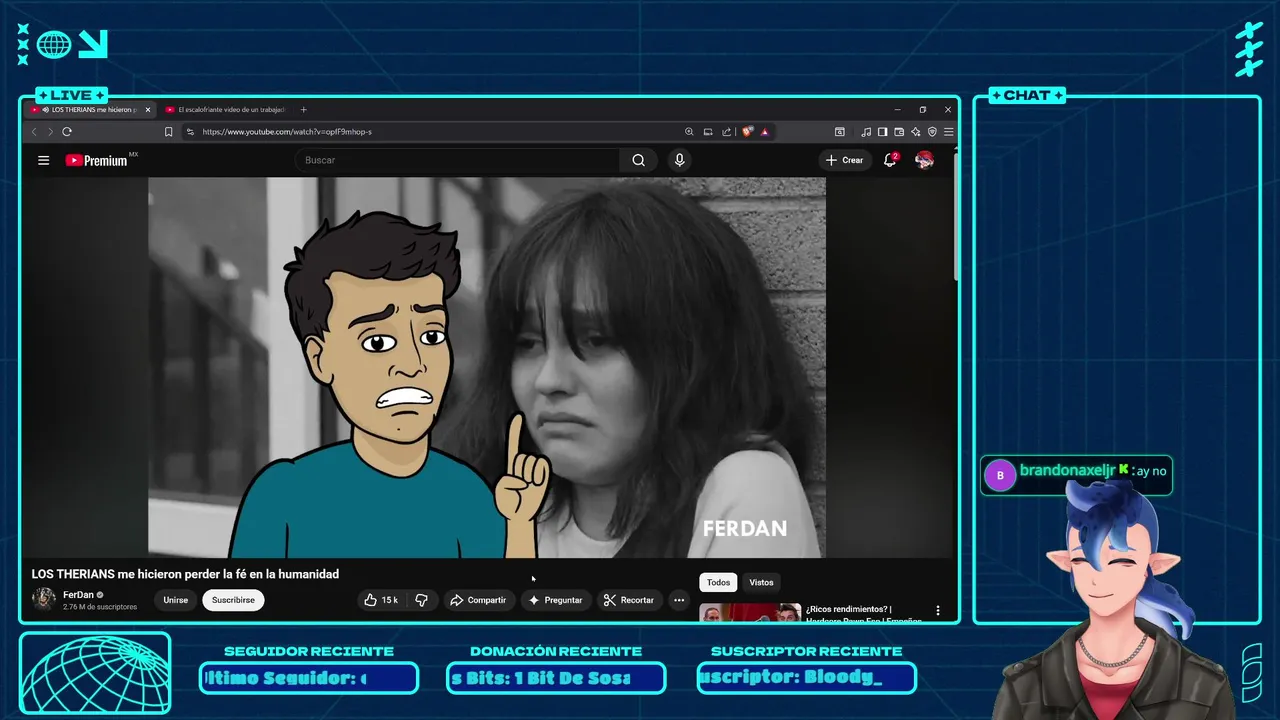Open the YouTube hamburger guide menu

point(43,160)
